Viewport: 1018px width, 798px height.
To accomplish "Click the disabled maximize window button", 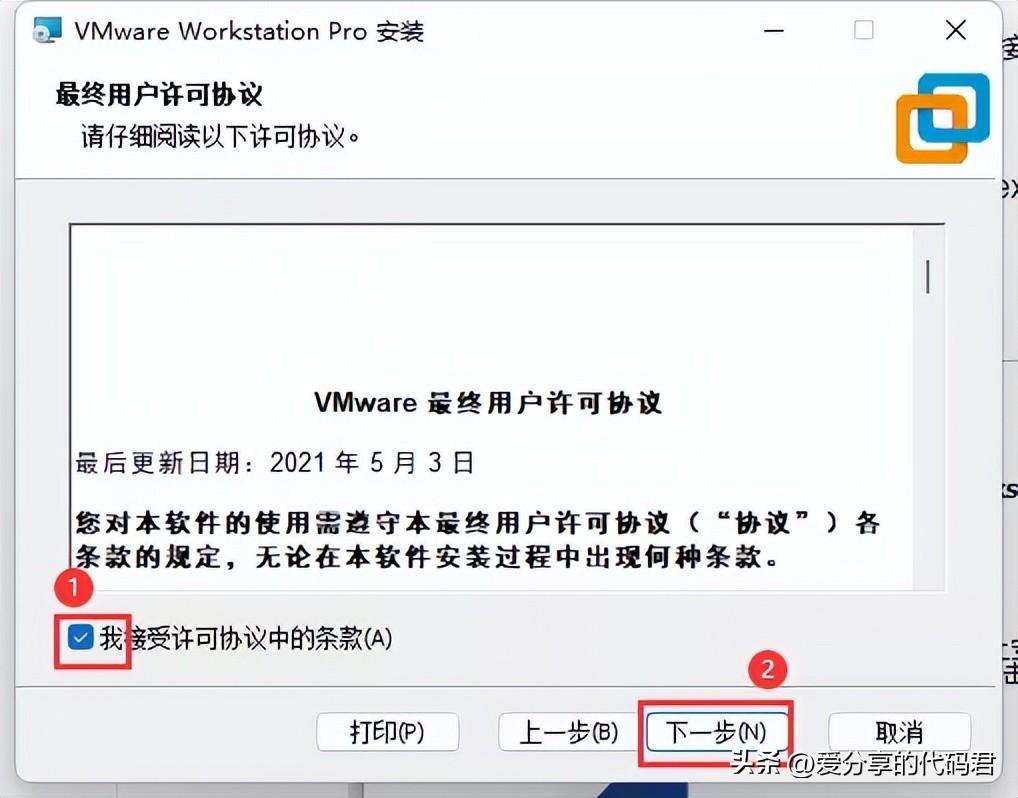I will [x=863, y=30].
